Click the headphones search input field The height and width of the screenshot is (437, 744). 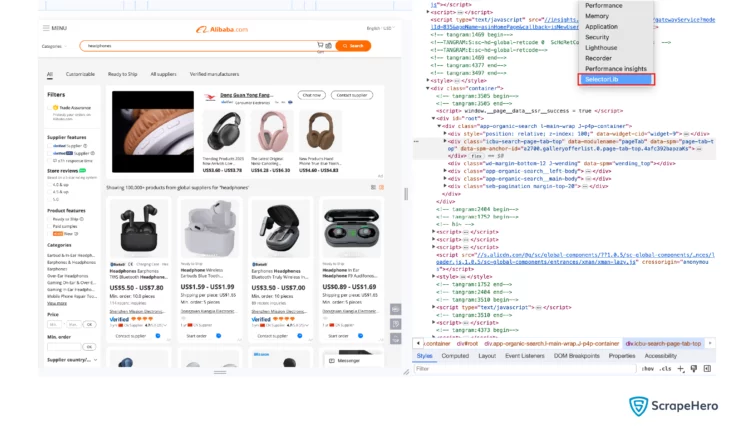point(199,46)
